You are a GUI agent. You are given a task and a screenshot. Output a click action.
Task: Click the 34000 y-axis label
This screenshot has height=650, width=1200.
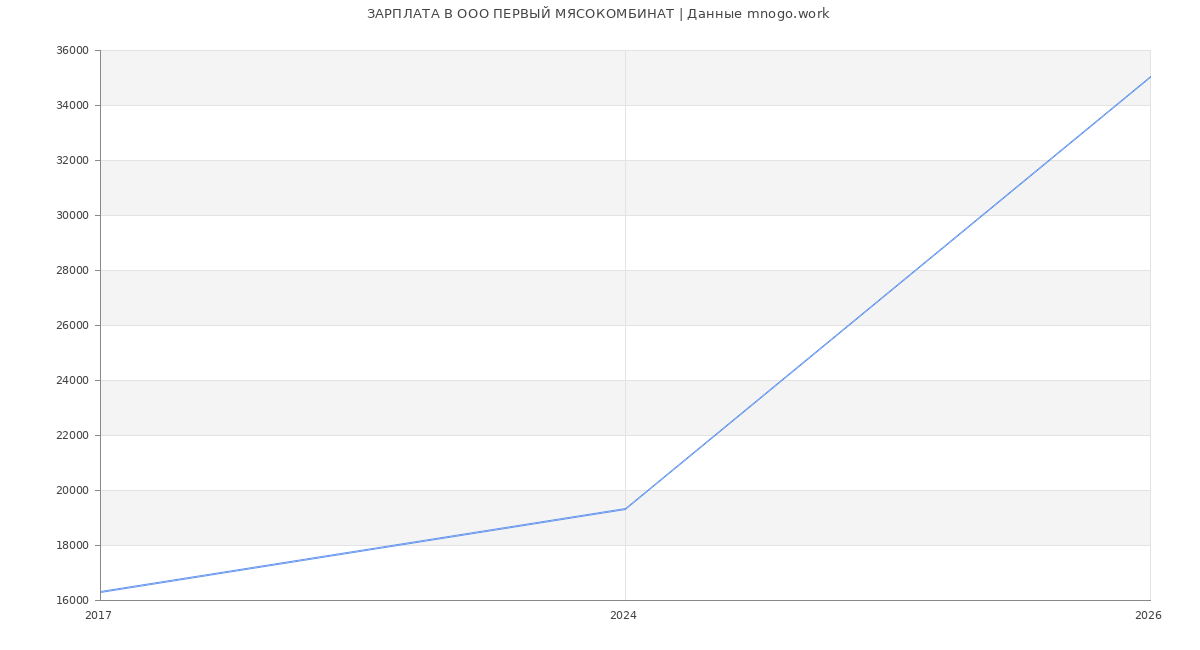click(x=72, y=106)
